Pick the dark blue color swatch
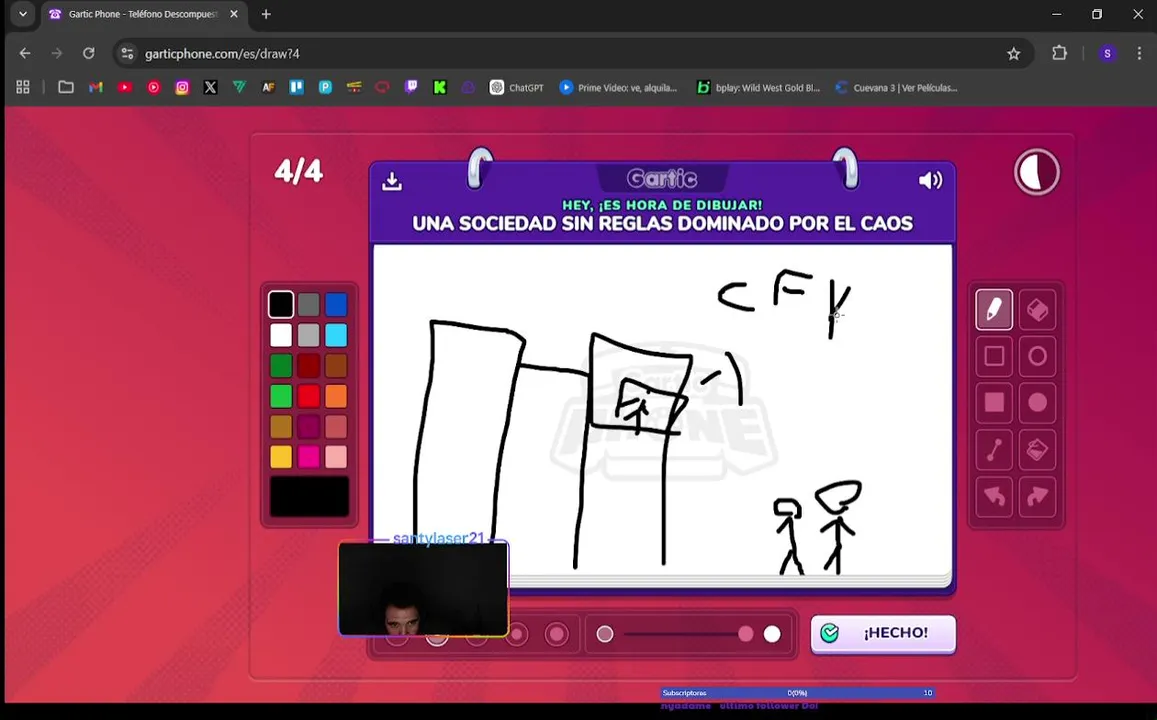 tap(336, 304)
